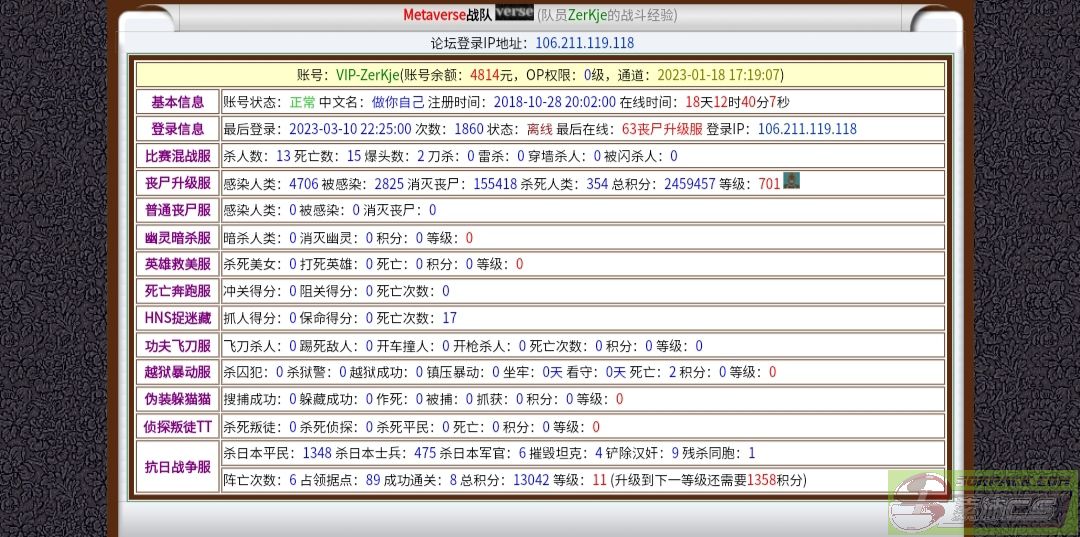Select the 幽灵暗杀服 server label

tap(178, 238)
